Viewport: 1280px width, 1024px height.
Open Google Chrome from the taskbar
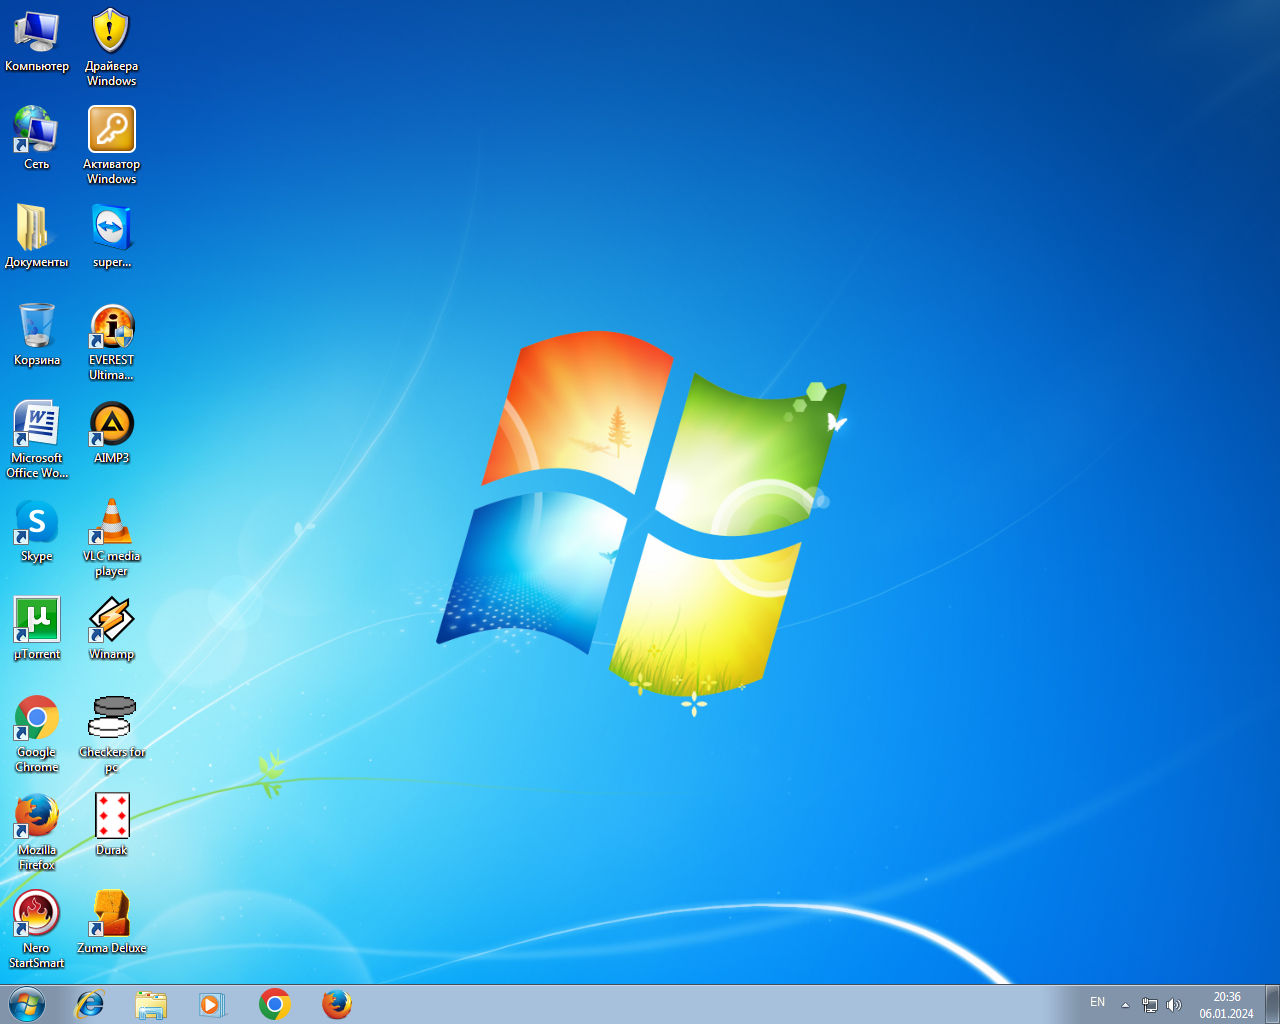pyautogui.click(x=275, y=1004)
